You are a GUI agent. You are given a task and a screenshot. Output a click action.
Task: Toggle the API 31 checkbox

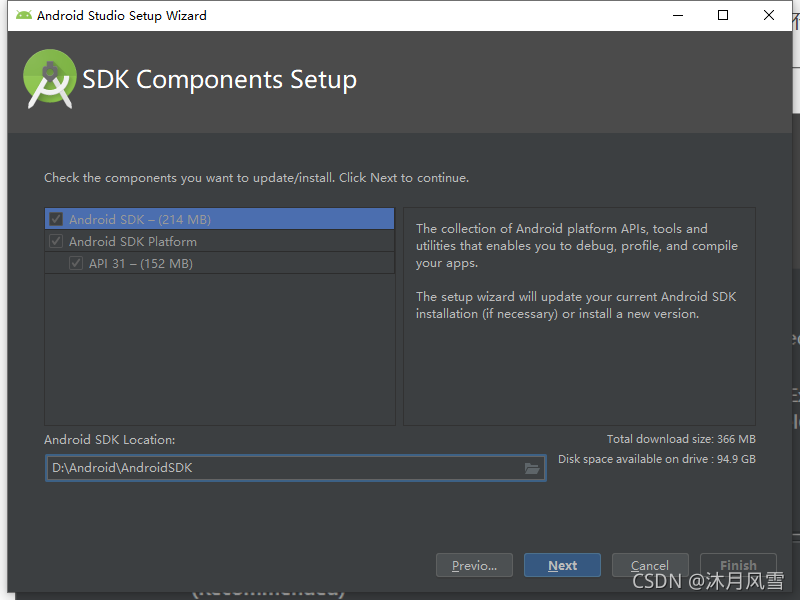pos(76,263)
